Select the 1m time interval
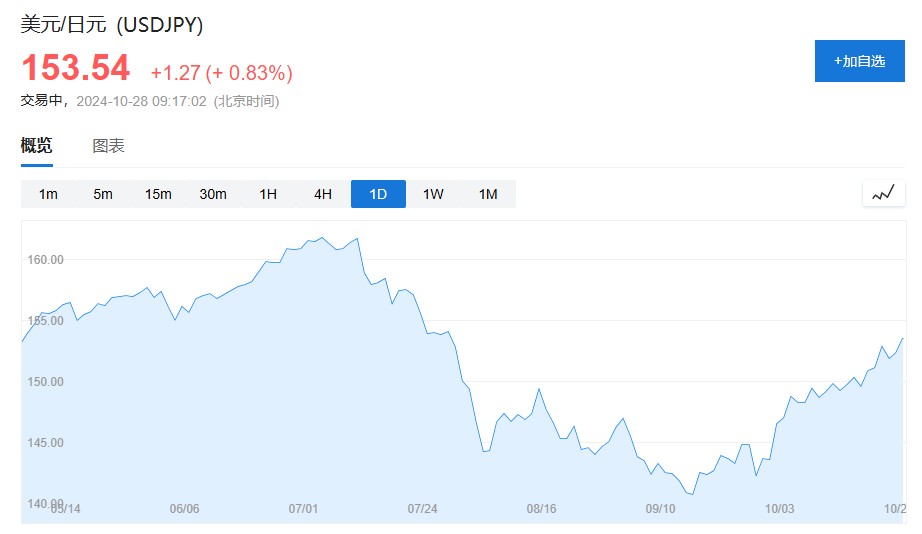 [x=48, y=194]
